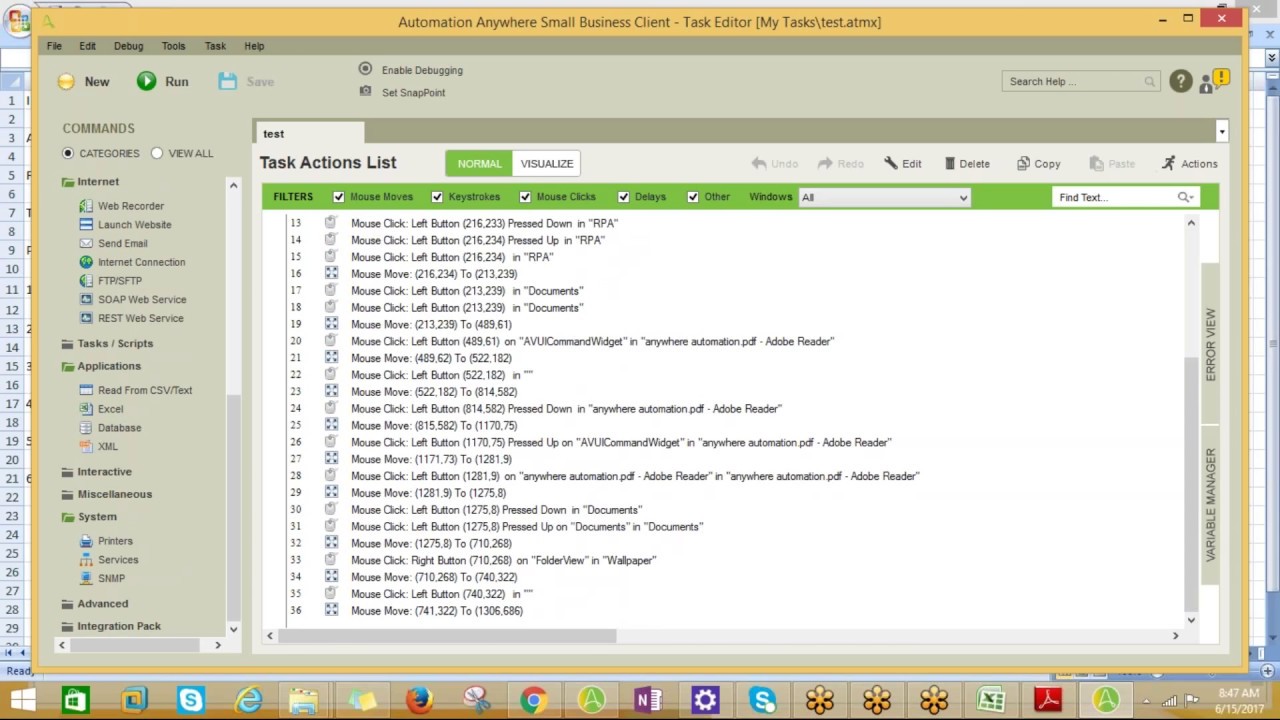Uncheck the Mouse Clicks filter
The width and height of the screenshot is (1280, 720).
tap(525, 197)
